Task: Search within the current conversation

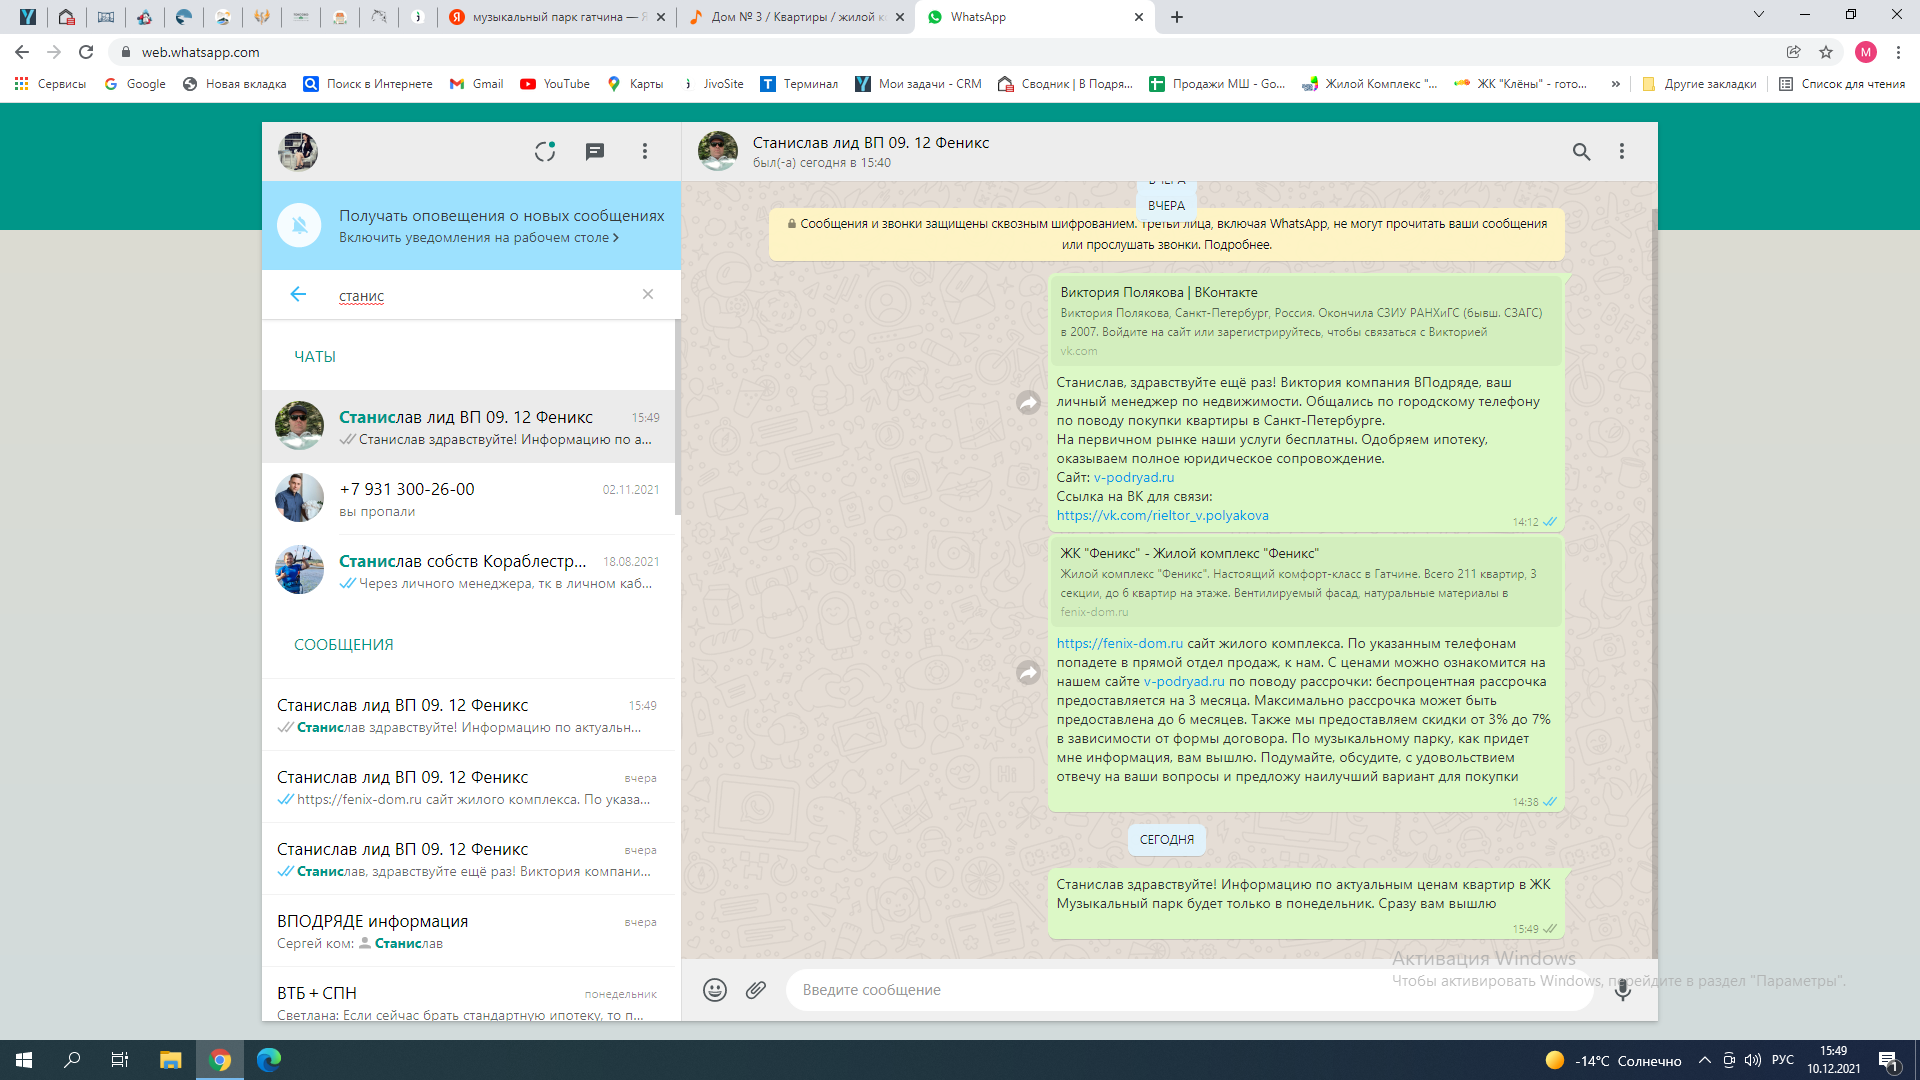Action: [1581, 151]
